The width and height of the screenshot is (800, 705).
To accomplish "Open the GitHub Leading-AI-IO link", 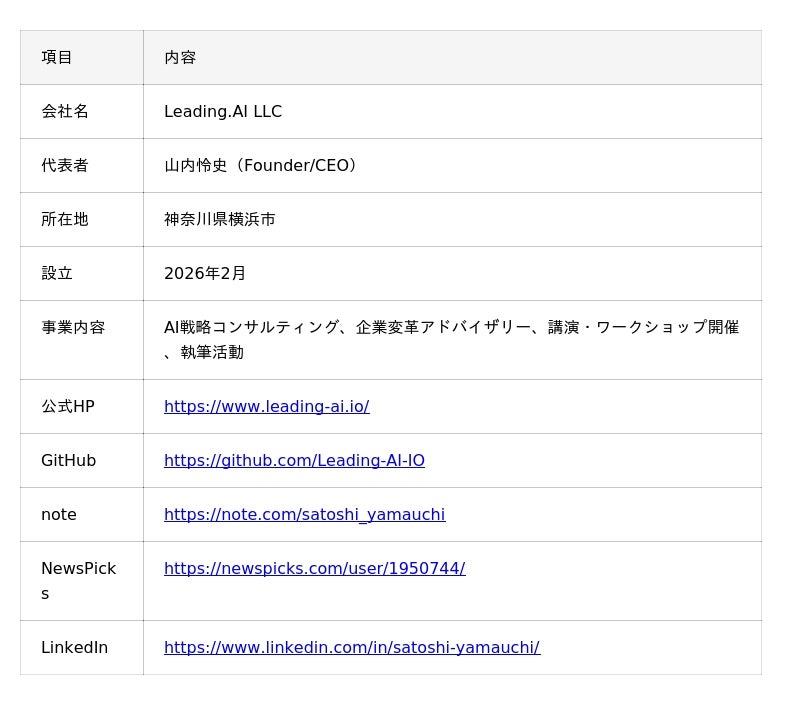I will coord(294,460).
